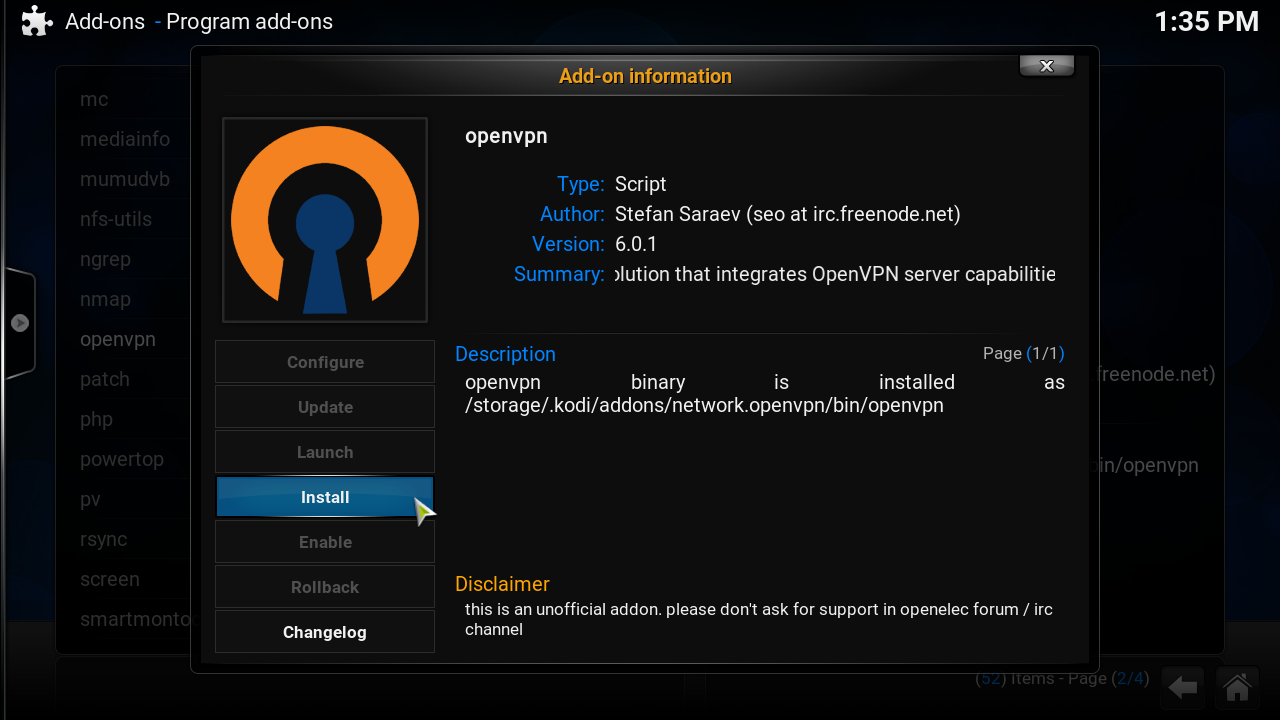Click the Configure button
Viewport: 1280px width, 720px height.
325,362
